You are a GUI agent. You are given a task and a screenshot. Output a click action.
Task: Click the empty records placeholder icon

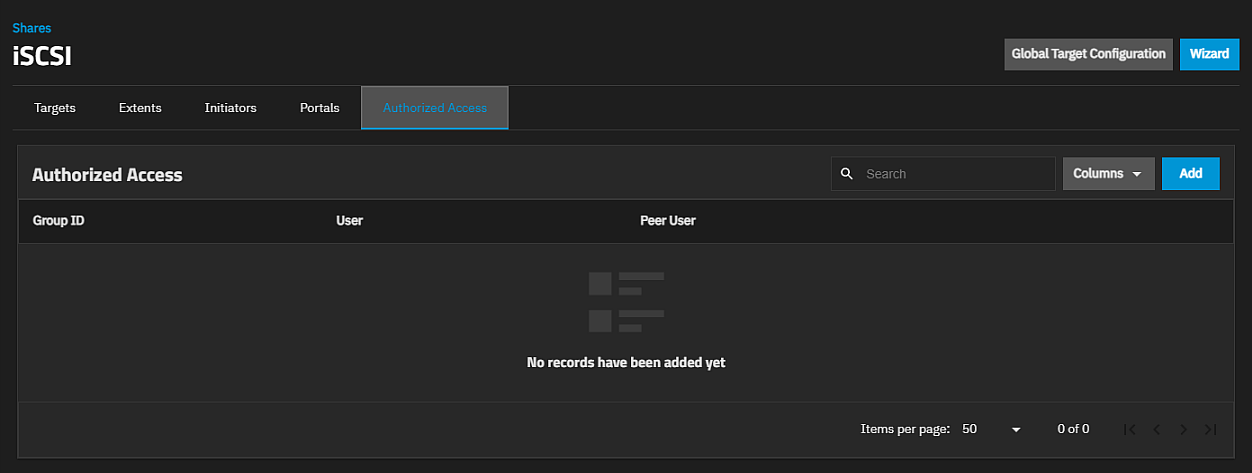tap(626, 302)
